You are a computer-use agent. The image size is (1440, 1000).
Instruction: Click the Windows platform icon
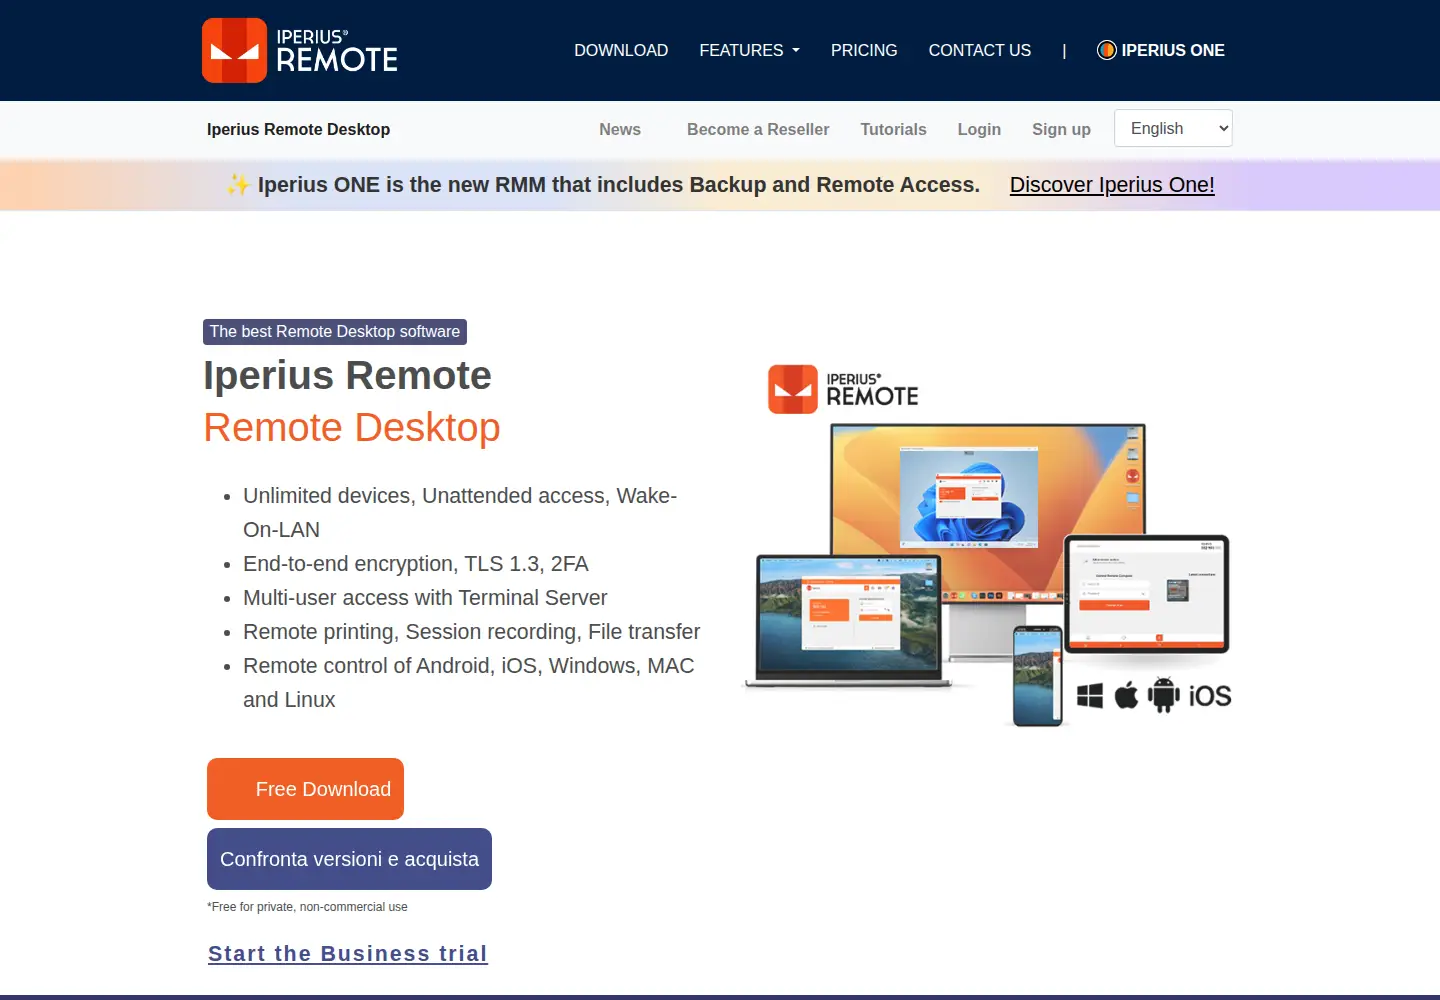coord(1090,696)
